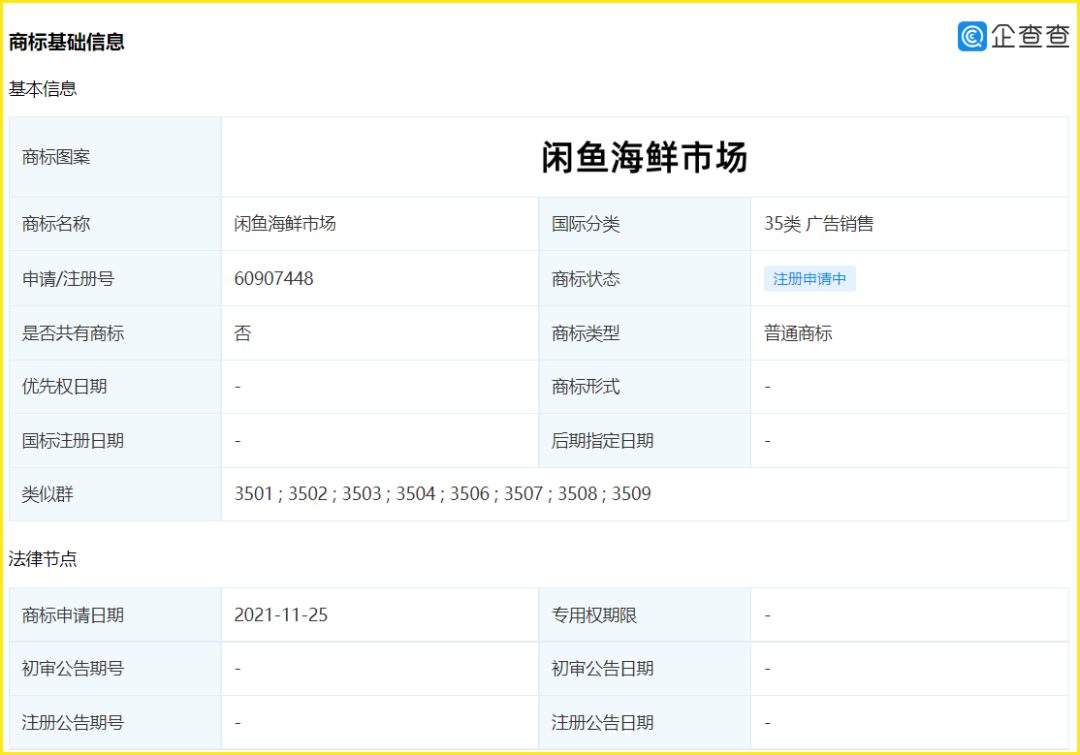1080x755 pixels.
Task: Click the 后期指定日期 field label
Action: [x=602, y=441]
